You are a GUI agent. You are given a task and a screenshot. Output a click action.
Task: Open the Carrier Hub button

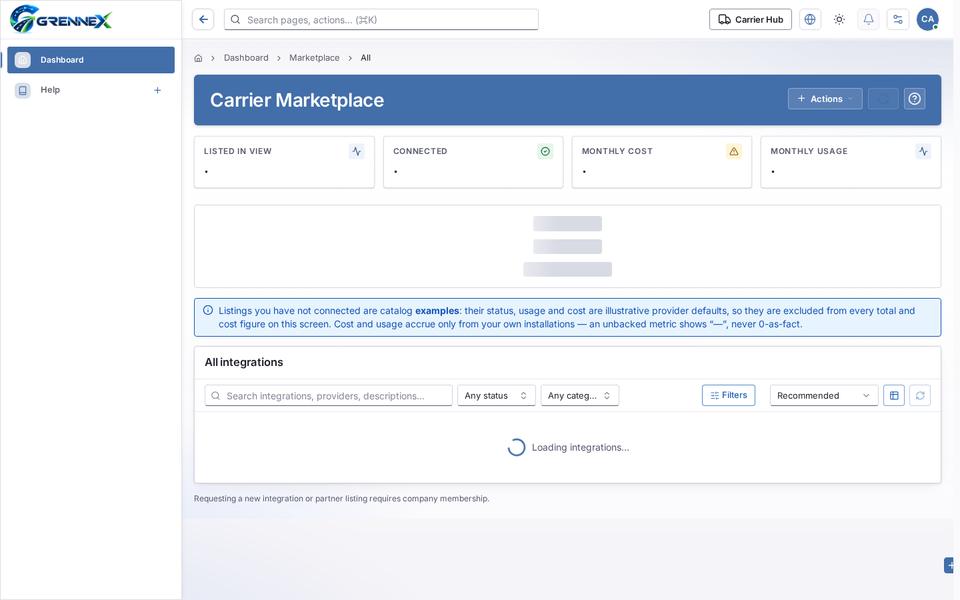click(751, 20)
